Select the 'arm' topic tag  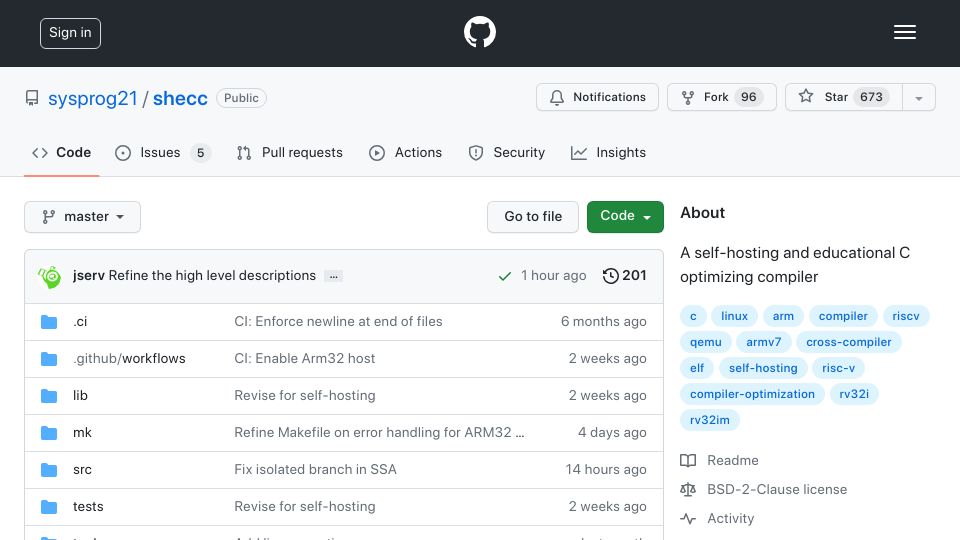(783, 316)
